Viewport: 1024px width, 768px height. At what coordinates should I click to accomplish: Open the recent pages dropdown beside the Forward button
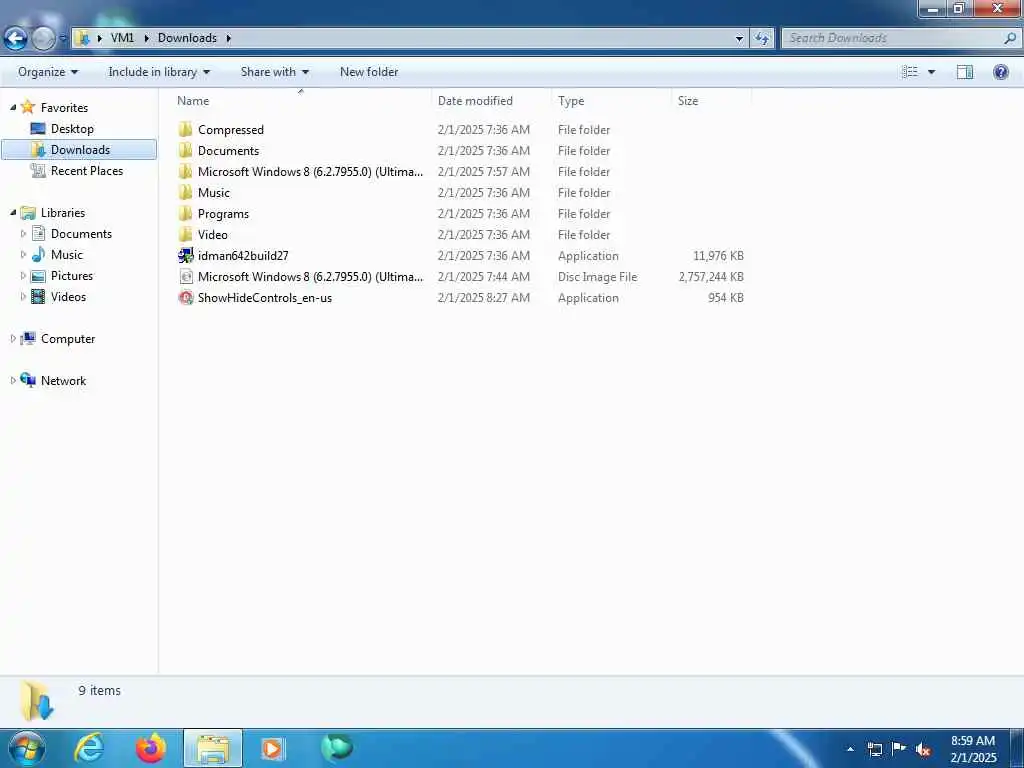(63, 39)
